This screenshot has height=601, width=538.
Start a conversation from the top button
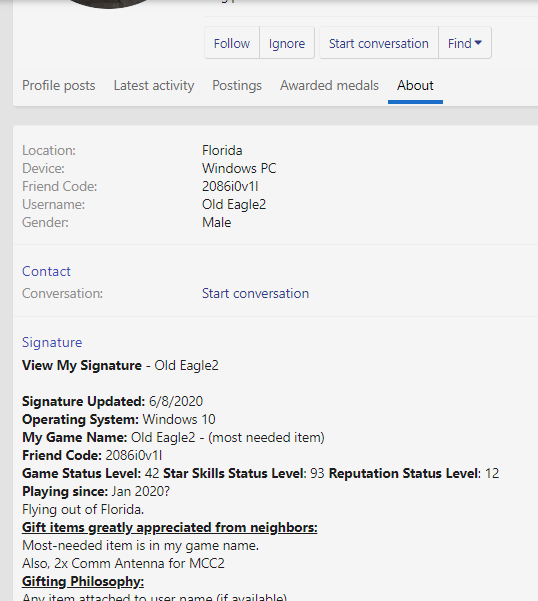tap(379, 43)
